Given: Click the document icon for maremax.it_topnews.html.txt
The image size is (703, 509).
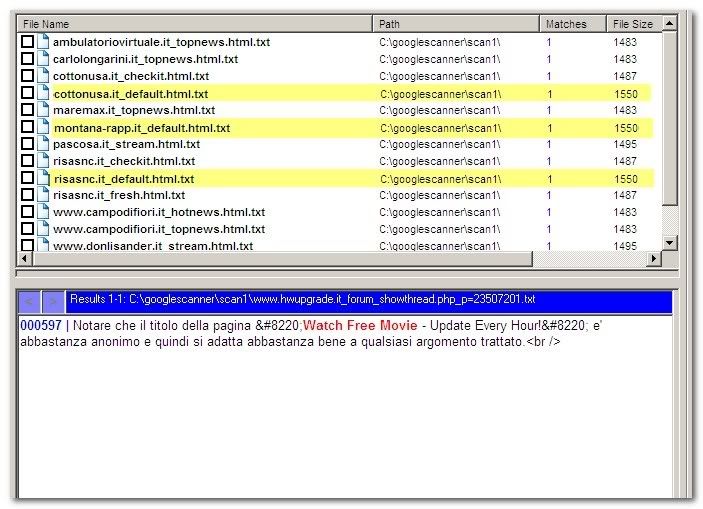Looking at the screenshot, I should pyautogui.click(x=43, y=110).
